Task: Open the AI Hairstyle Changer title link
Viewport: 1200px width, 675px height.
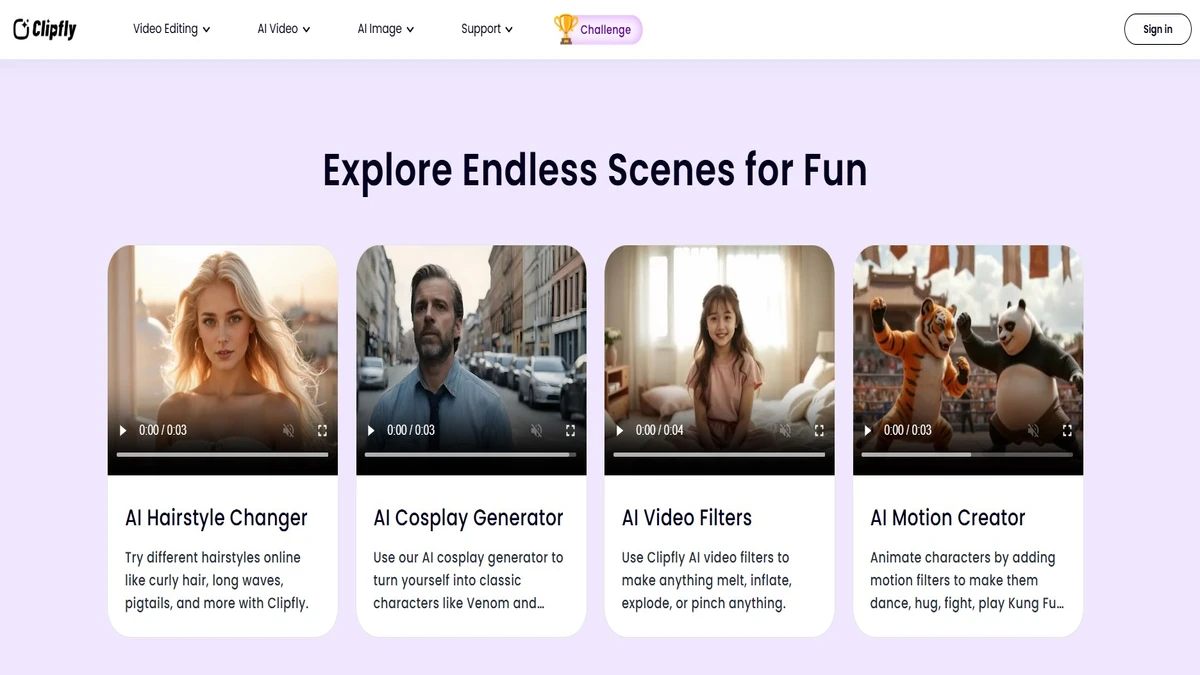Action: coord(216,518)
